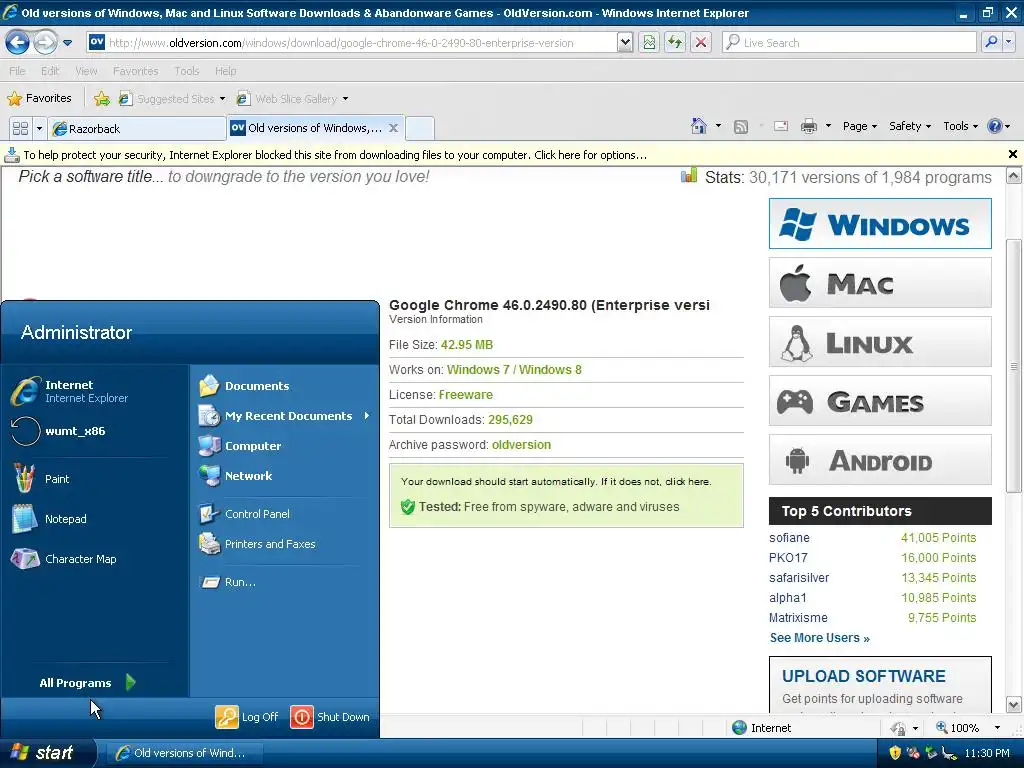Click Add to Favorites Bar icon
Screen dimensions: 1024x768
(102, 99)
